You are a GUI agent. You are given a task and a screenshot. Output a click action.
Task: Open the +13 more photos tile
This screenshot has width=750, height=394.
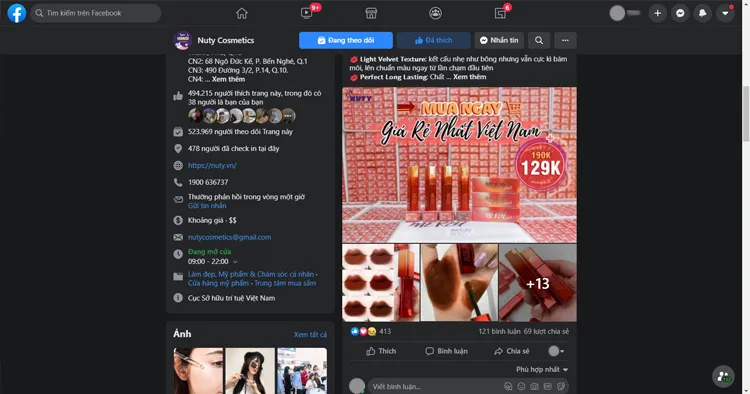coord(538,283)
